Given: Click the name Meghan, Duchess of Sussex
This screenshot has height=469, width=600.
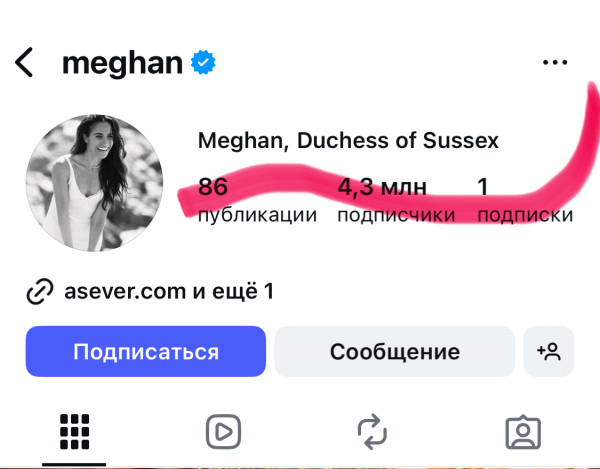Looking at the screenshot, I should point(348,141).
